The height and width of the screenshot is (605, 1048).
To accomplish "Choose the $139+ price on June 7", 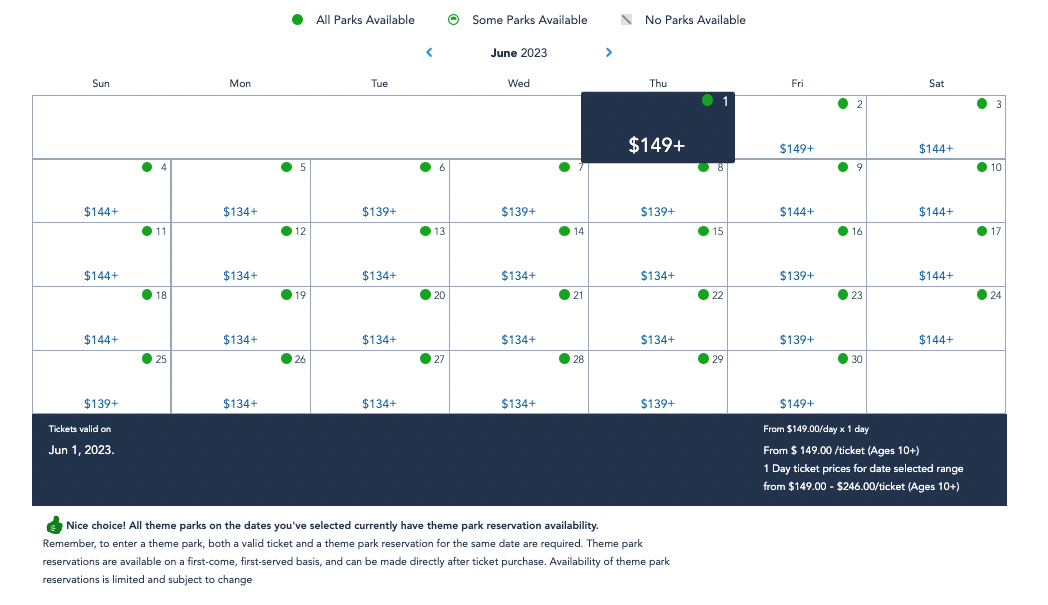I will tap(518, 212).
